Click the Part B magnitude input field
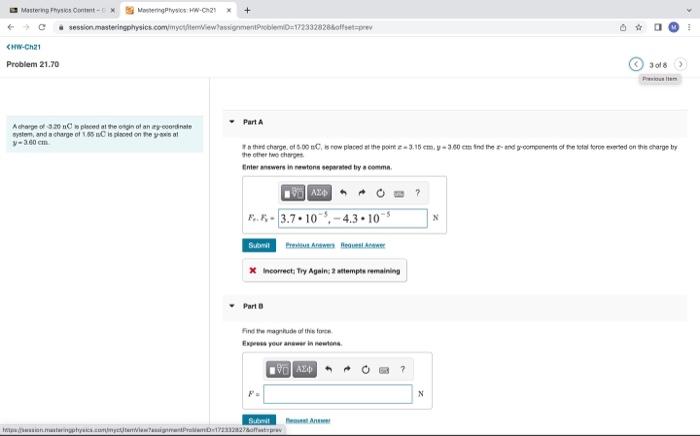 (x=338, y=394)
